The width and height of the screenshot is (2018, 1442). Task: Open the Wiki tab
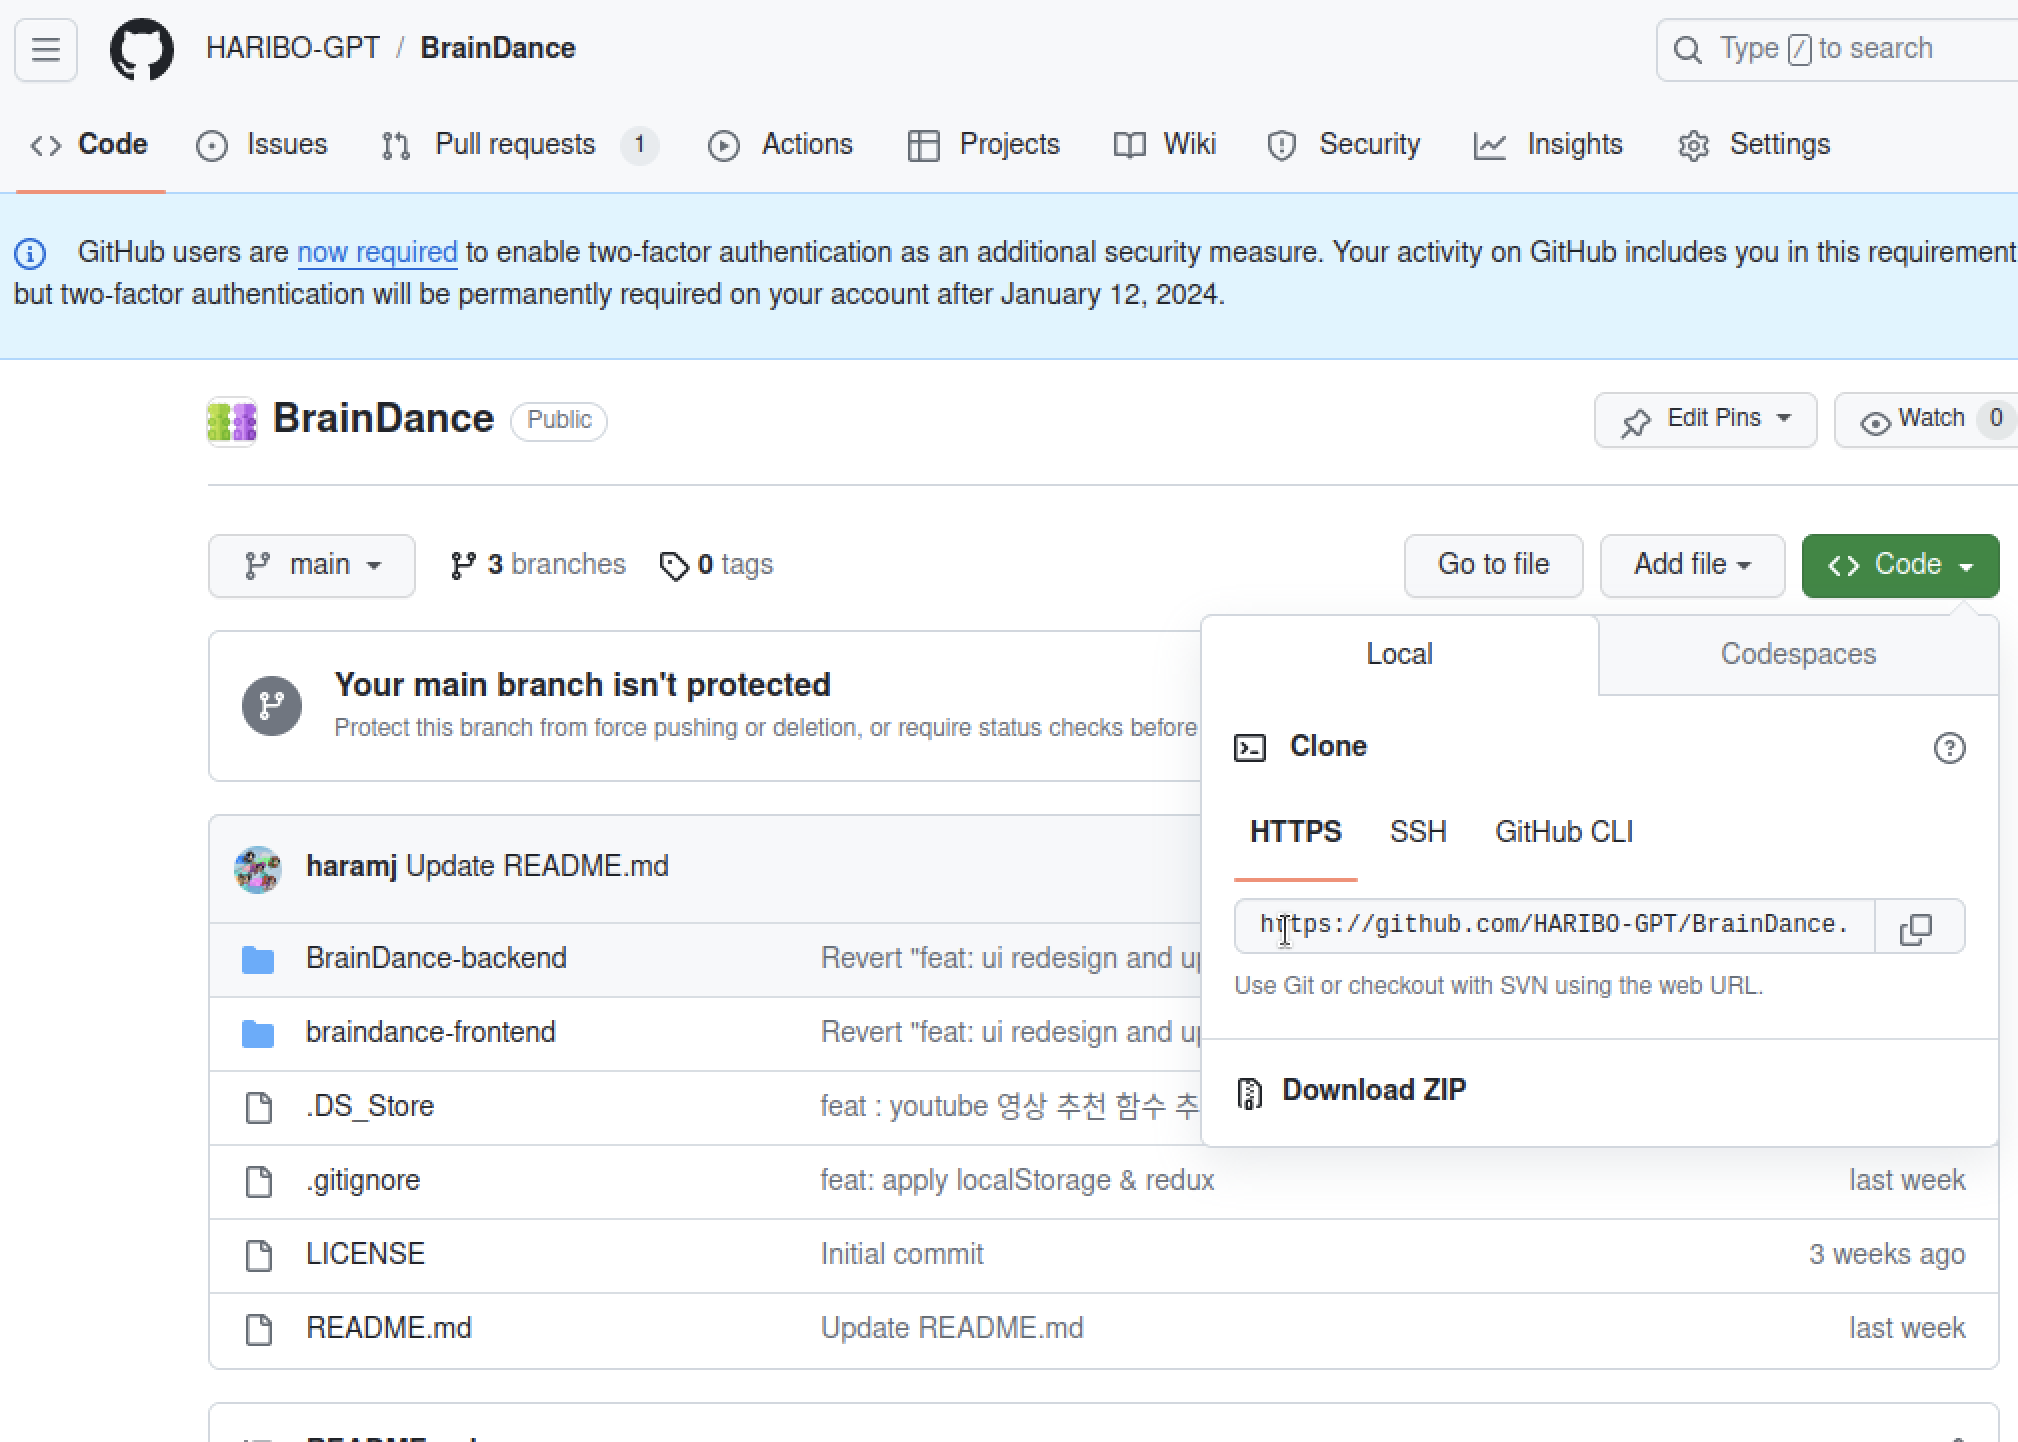(1165, 145)
